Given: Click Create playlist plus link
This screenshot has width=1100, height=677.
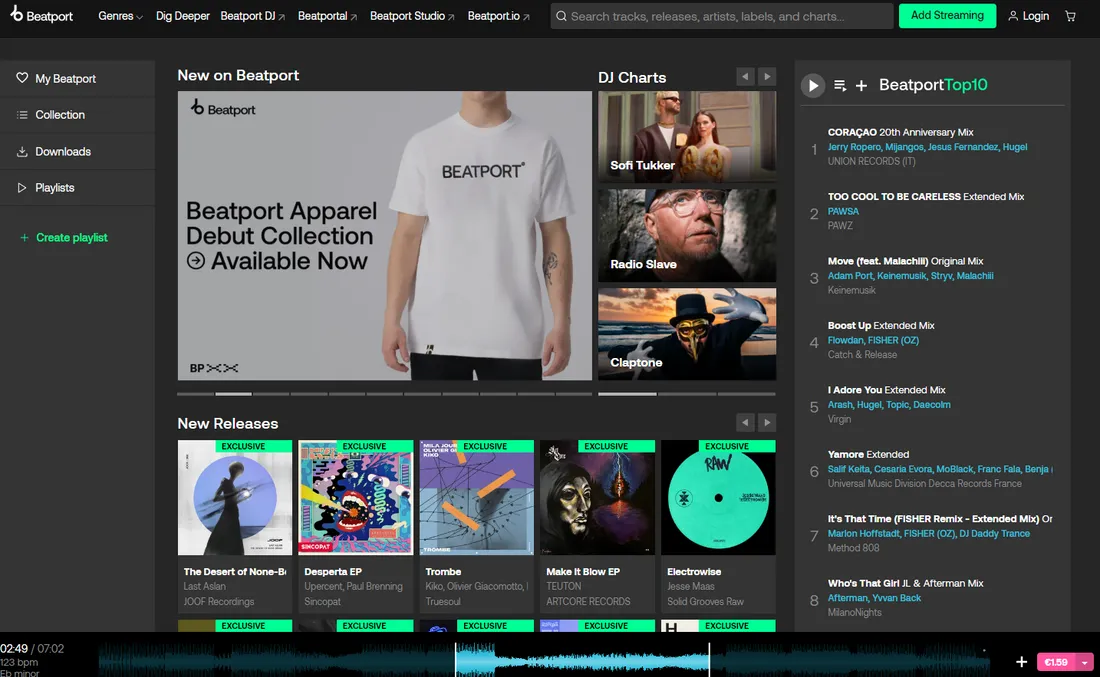Looking at the screenshot, I should [x=64, y=237].
